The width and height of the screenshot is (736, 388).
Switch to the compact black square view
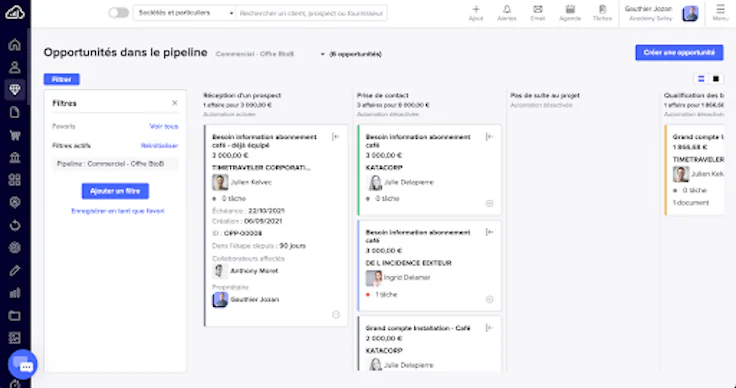[716, 79]
